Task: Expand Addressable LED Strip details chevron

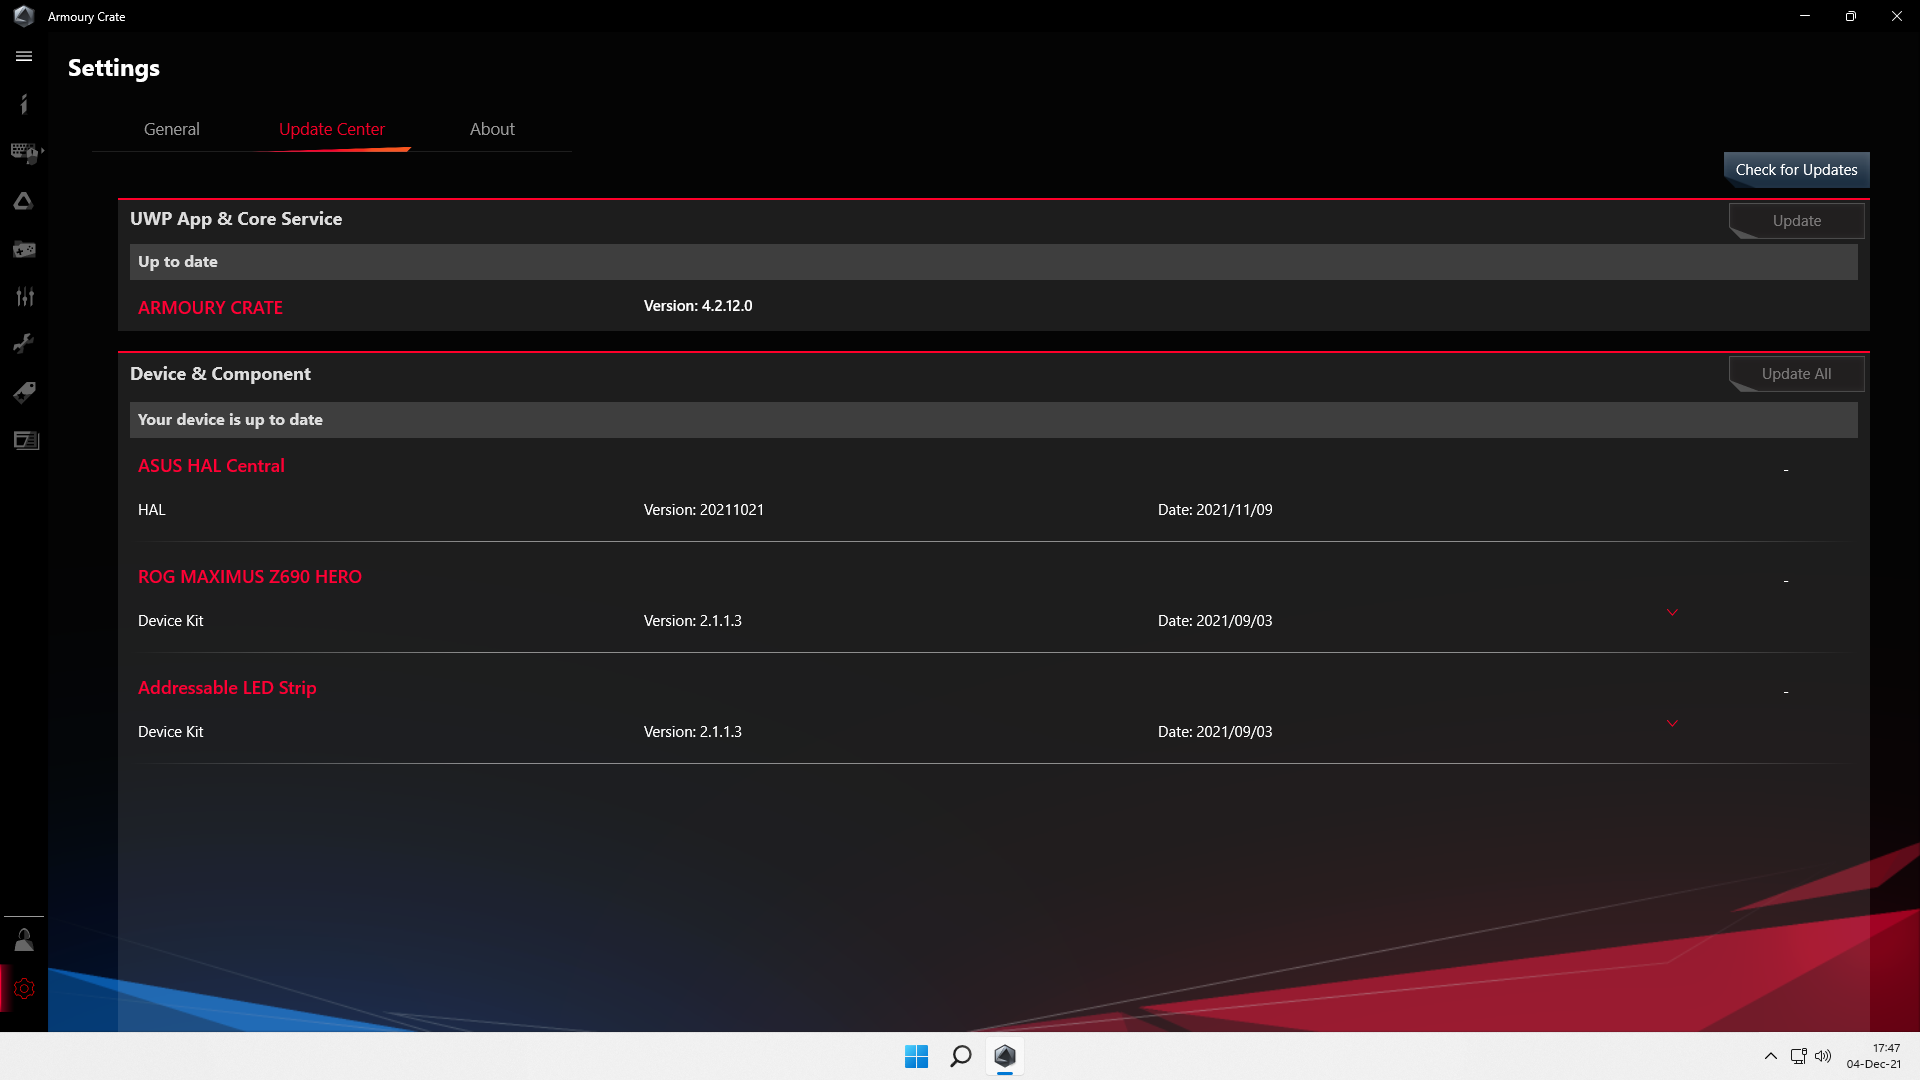Action: (1672, 723)
